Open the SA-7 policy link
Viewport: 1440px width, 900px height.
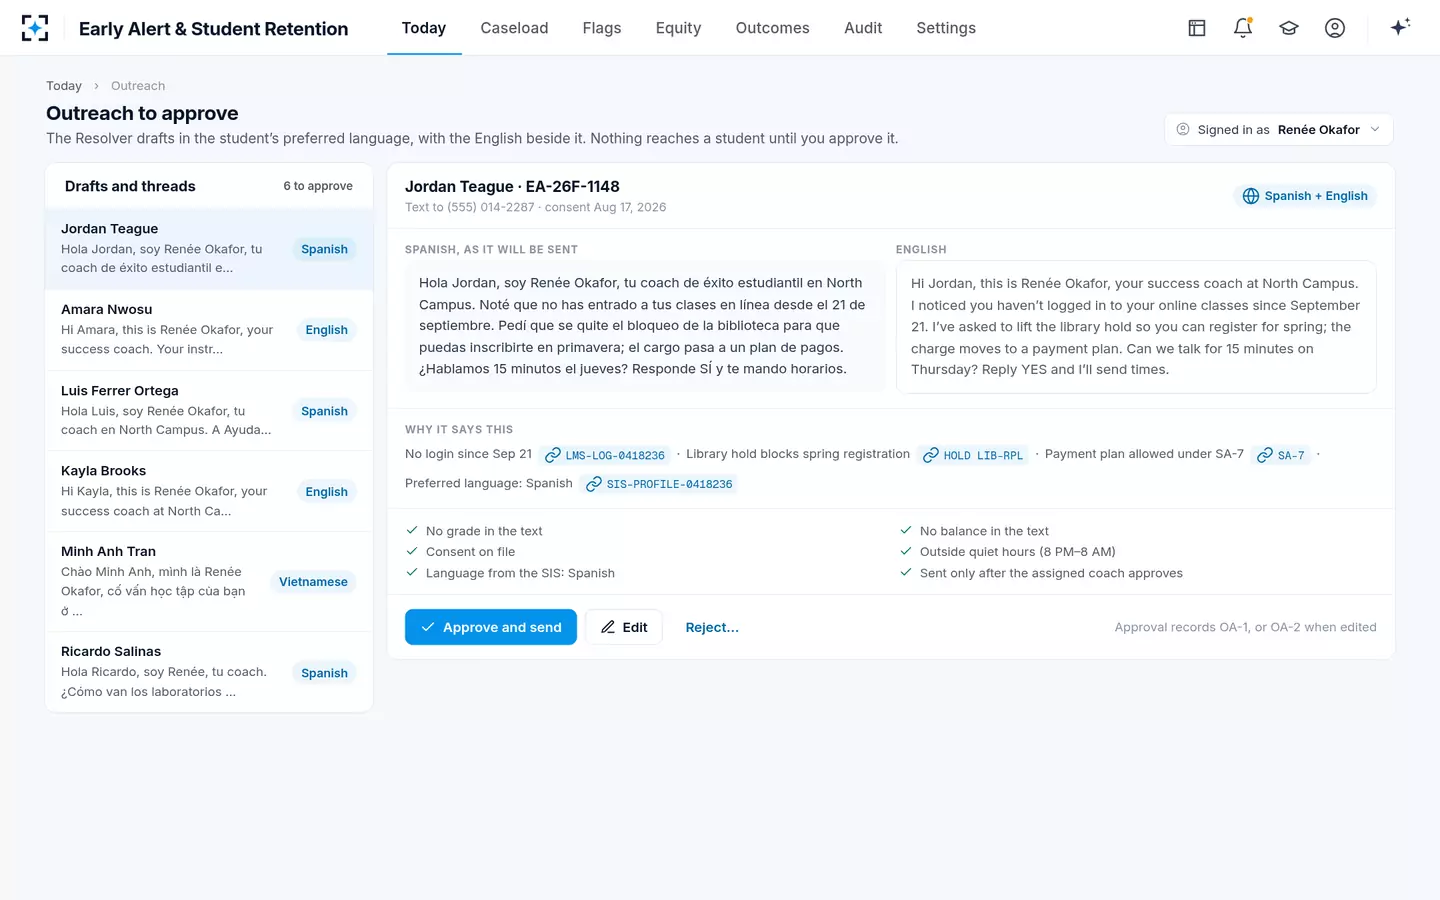tap(1281, 456)
